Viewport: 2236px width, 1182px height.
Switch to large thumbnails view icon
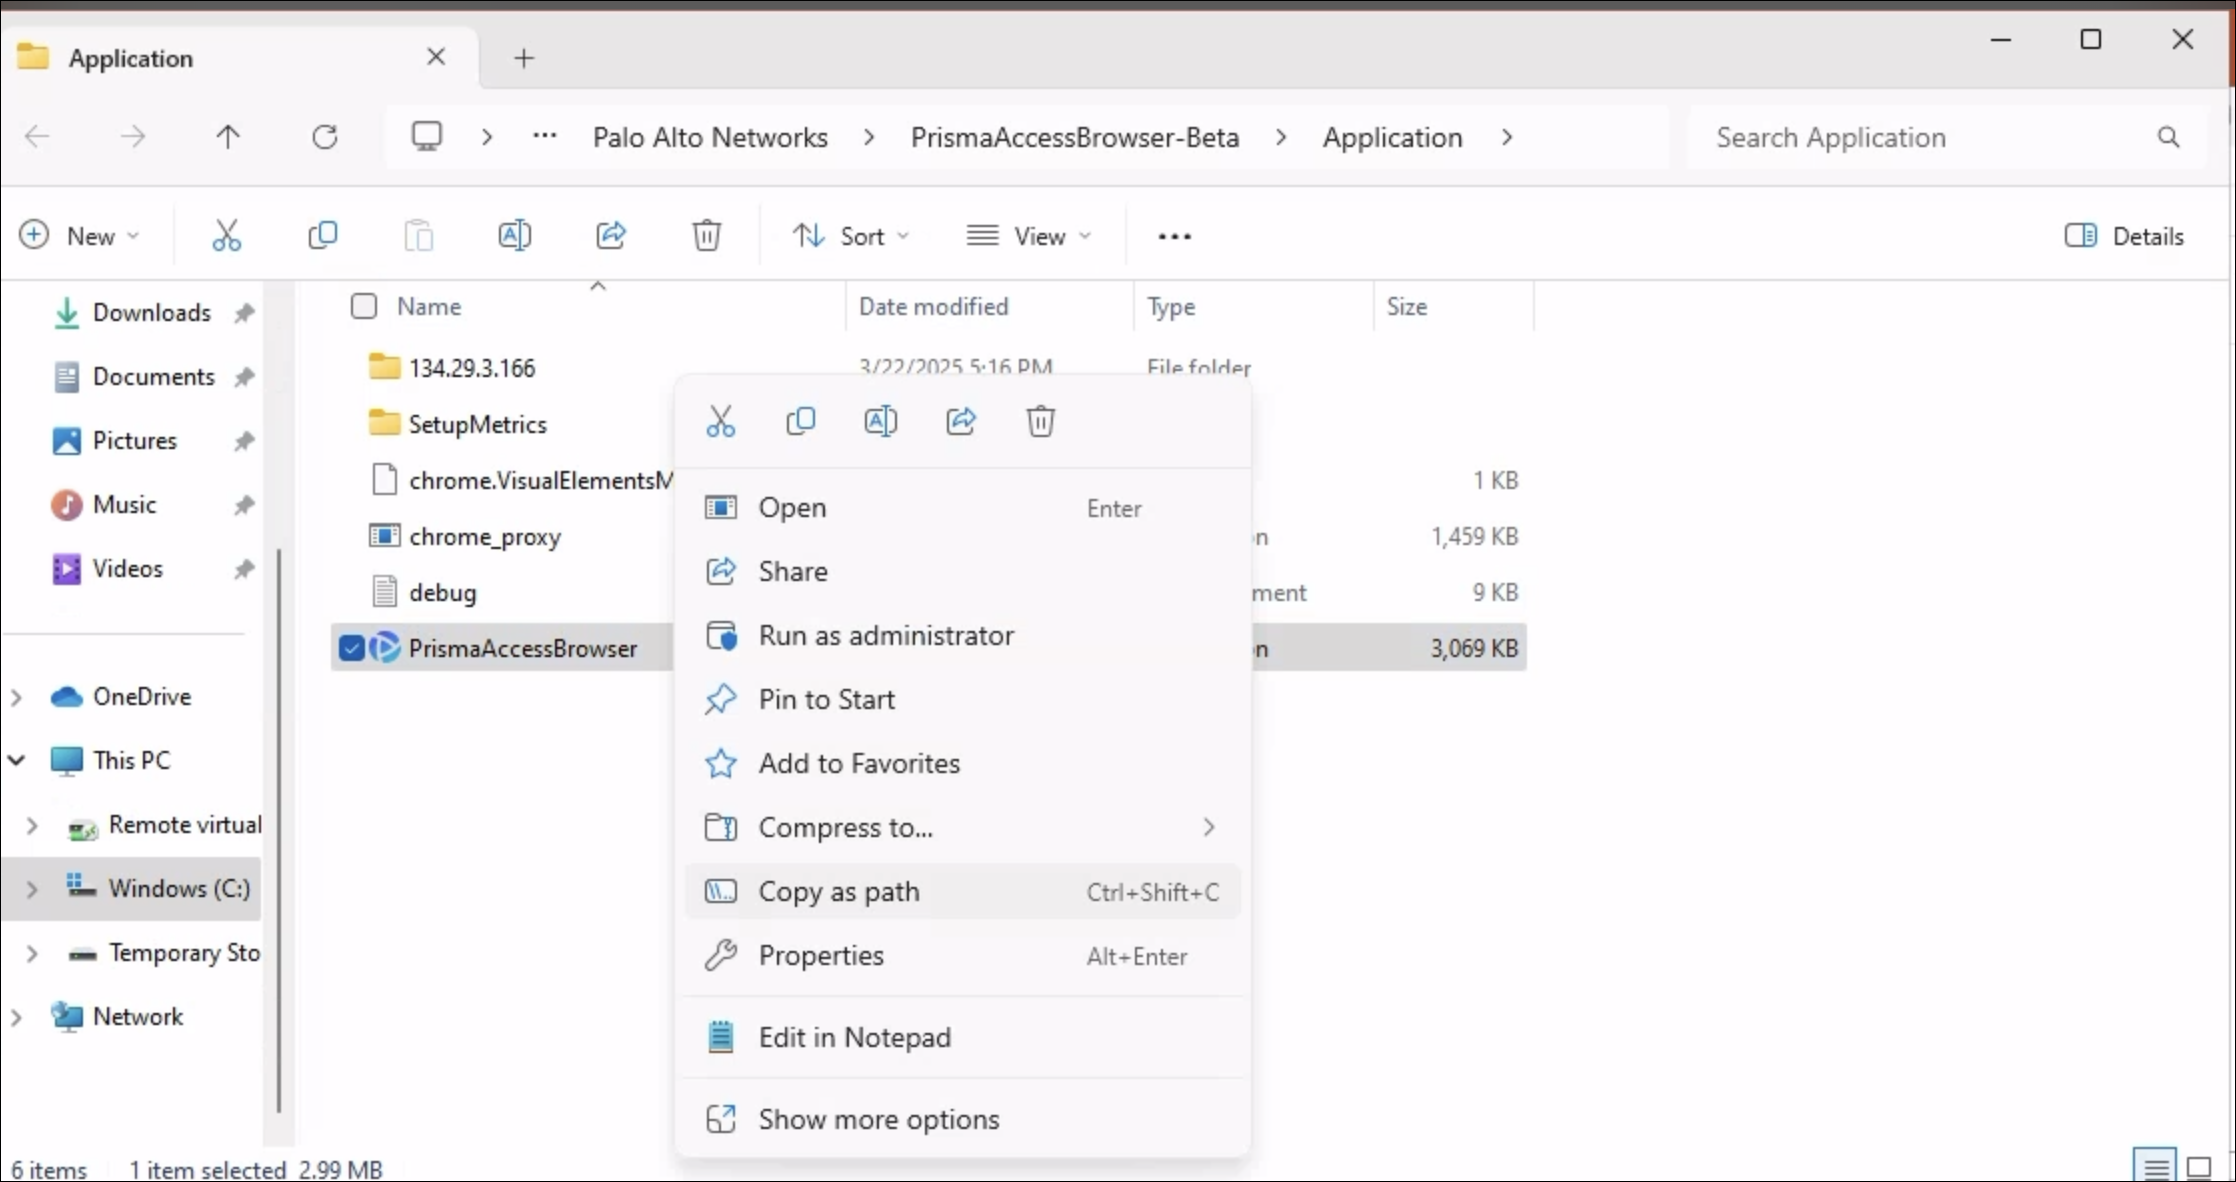[x=2198, y=1167]
